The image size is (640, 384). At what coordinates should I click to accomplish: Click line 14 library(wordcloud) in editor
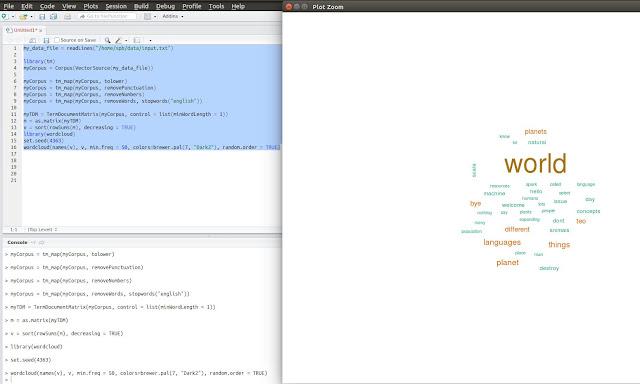(49, 134)
